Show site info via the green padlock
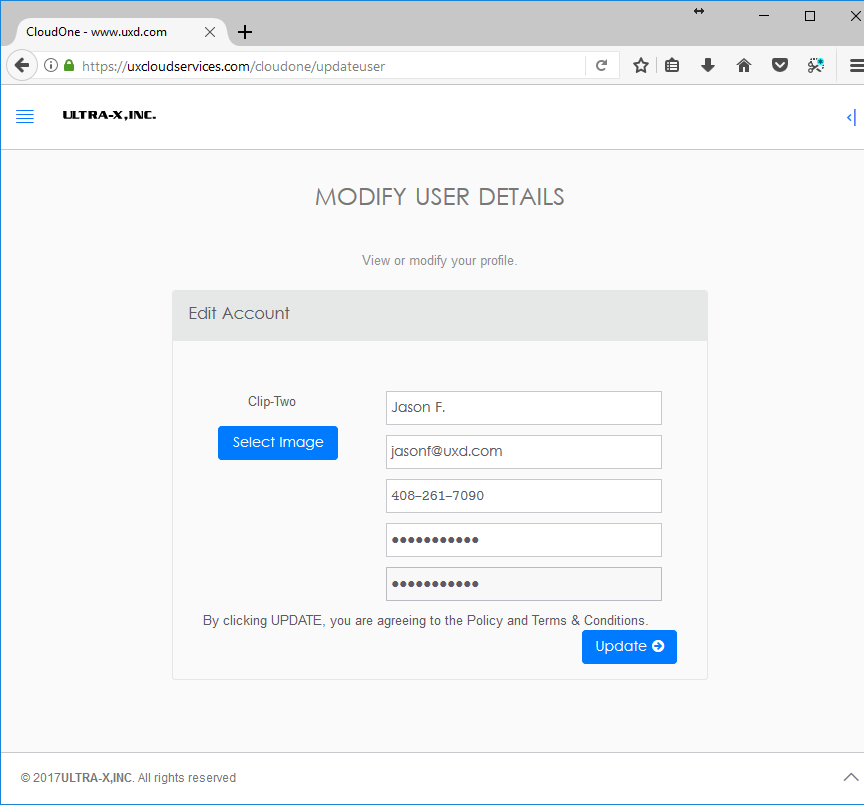 (x=69, y=66)
